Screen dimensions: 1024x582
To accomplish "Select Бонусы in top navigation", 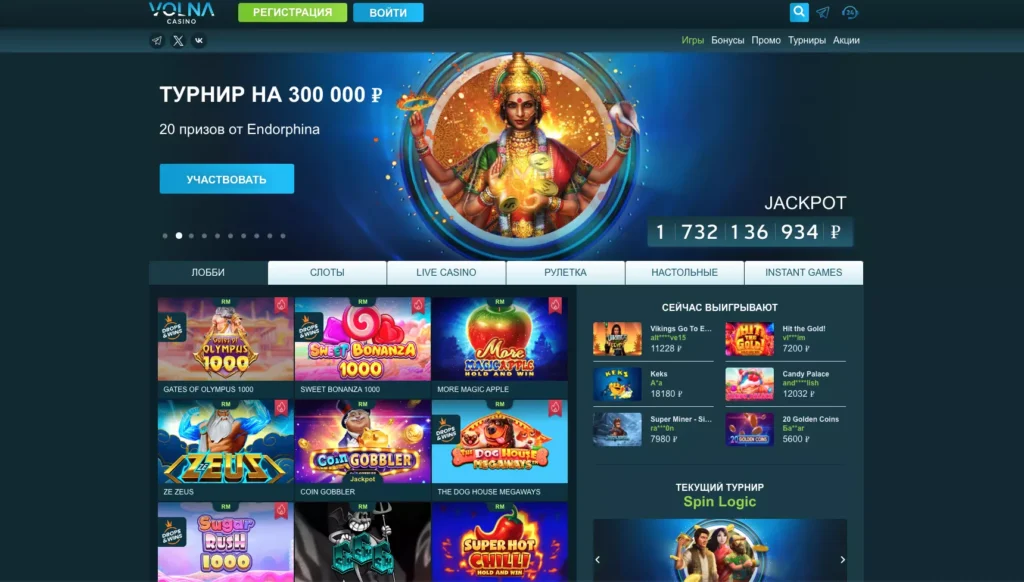I will pos(728,40).
